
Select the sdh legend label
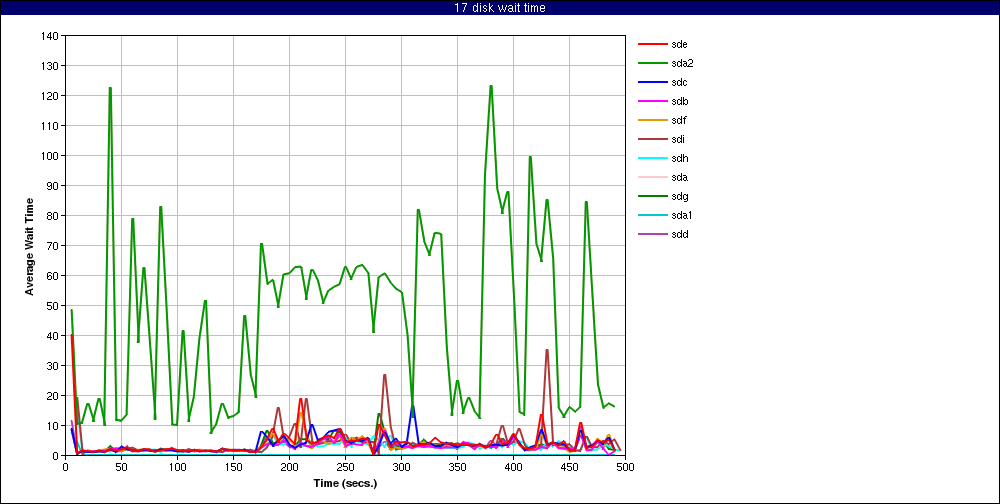pos(679,158)
